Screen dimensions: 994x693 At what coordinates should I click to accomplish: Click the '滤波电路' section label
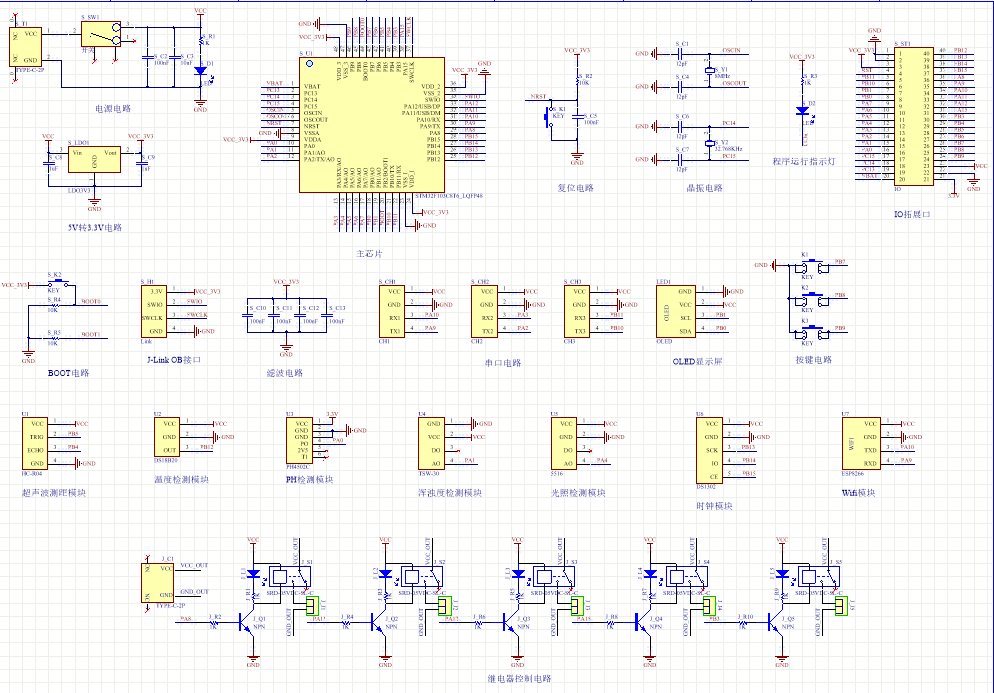[x=285, y=373]
